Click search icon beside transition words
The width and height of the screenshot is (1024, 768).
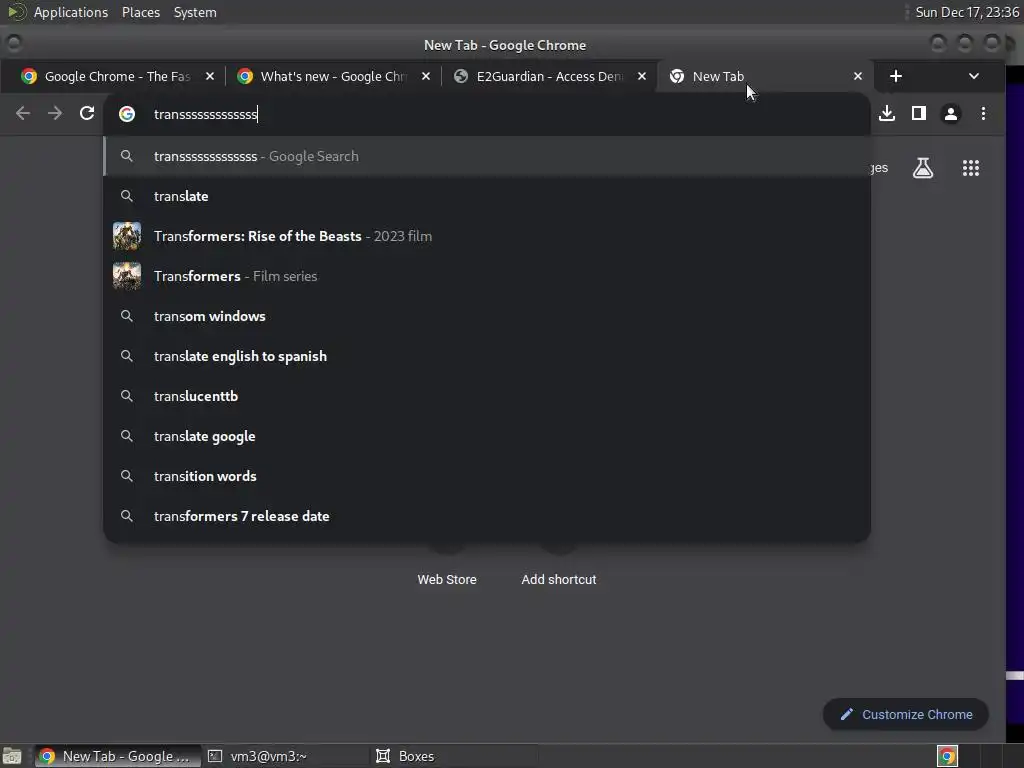click(127, 476)
